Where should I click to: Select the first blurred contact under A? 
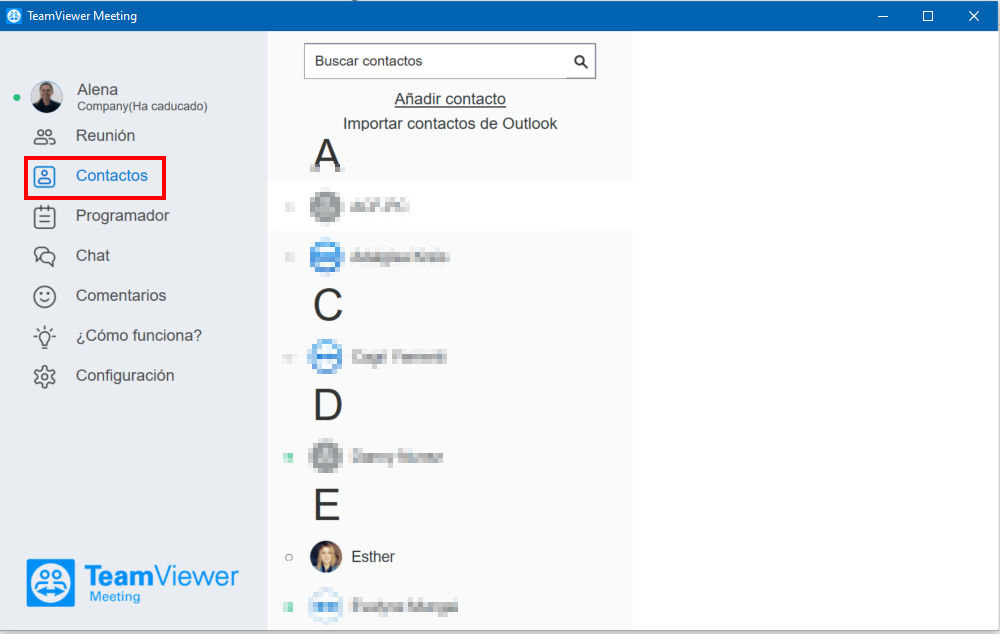coord(450,206)
